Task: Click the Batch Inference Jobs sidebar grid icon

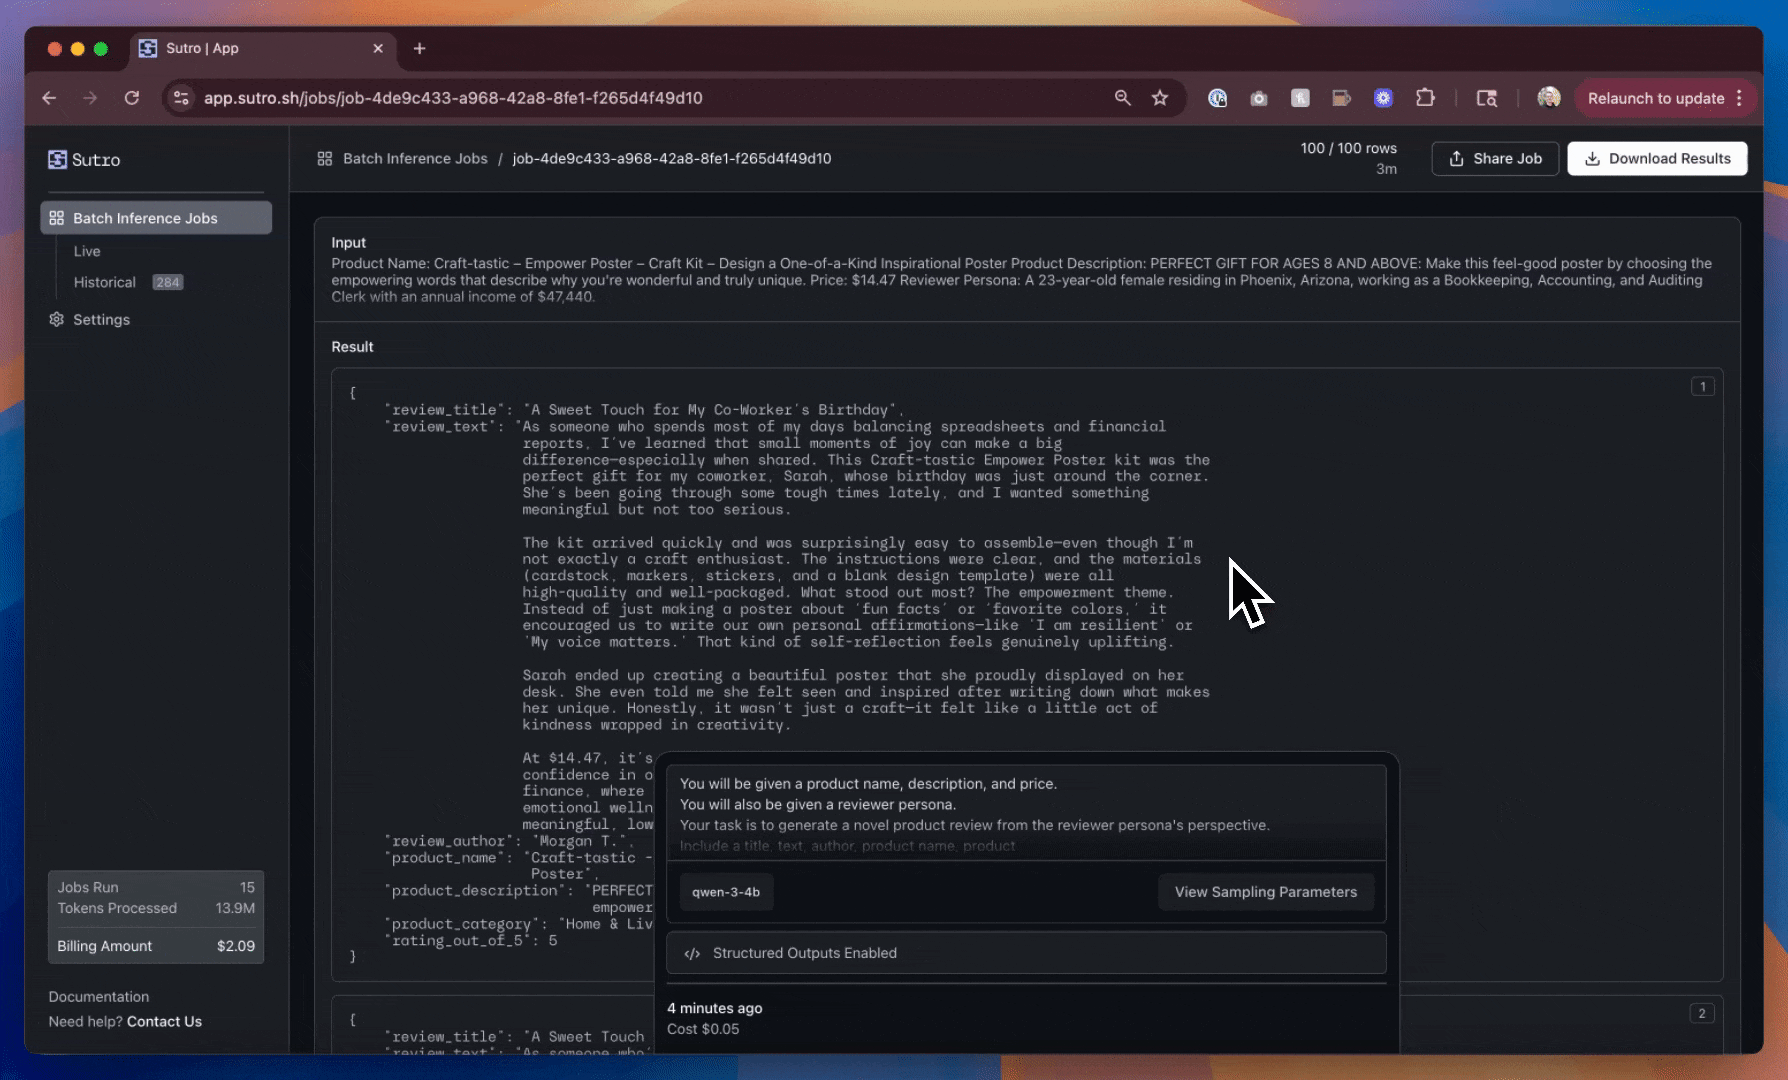Action: click(x=57, y=218)
